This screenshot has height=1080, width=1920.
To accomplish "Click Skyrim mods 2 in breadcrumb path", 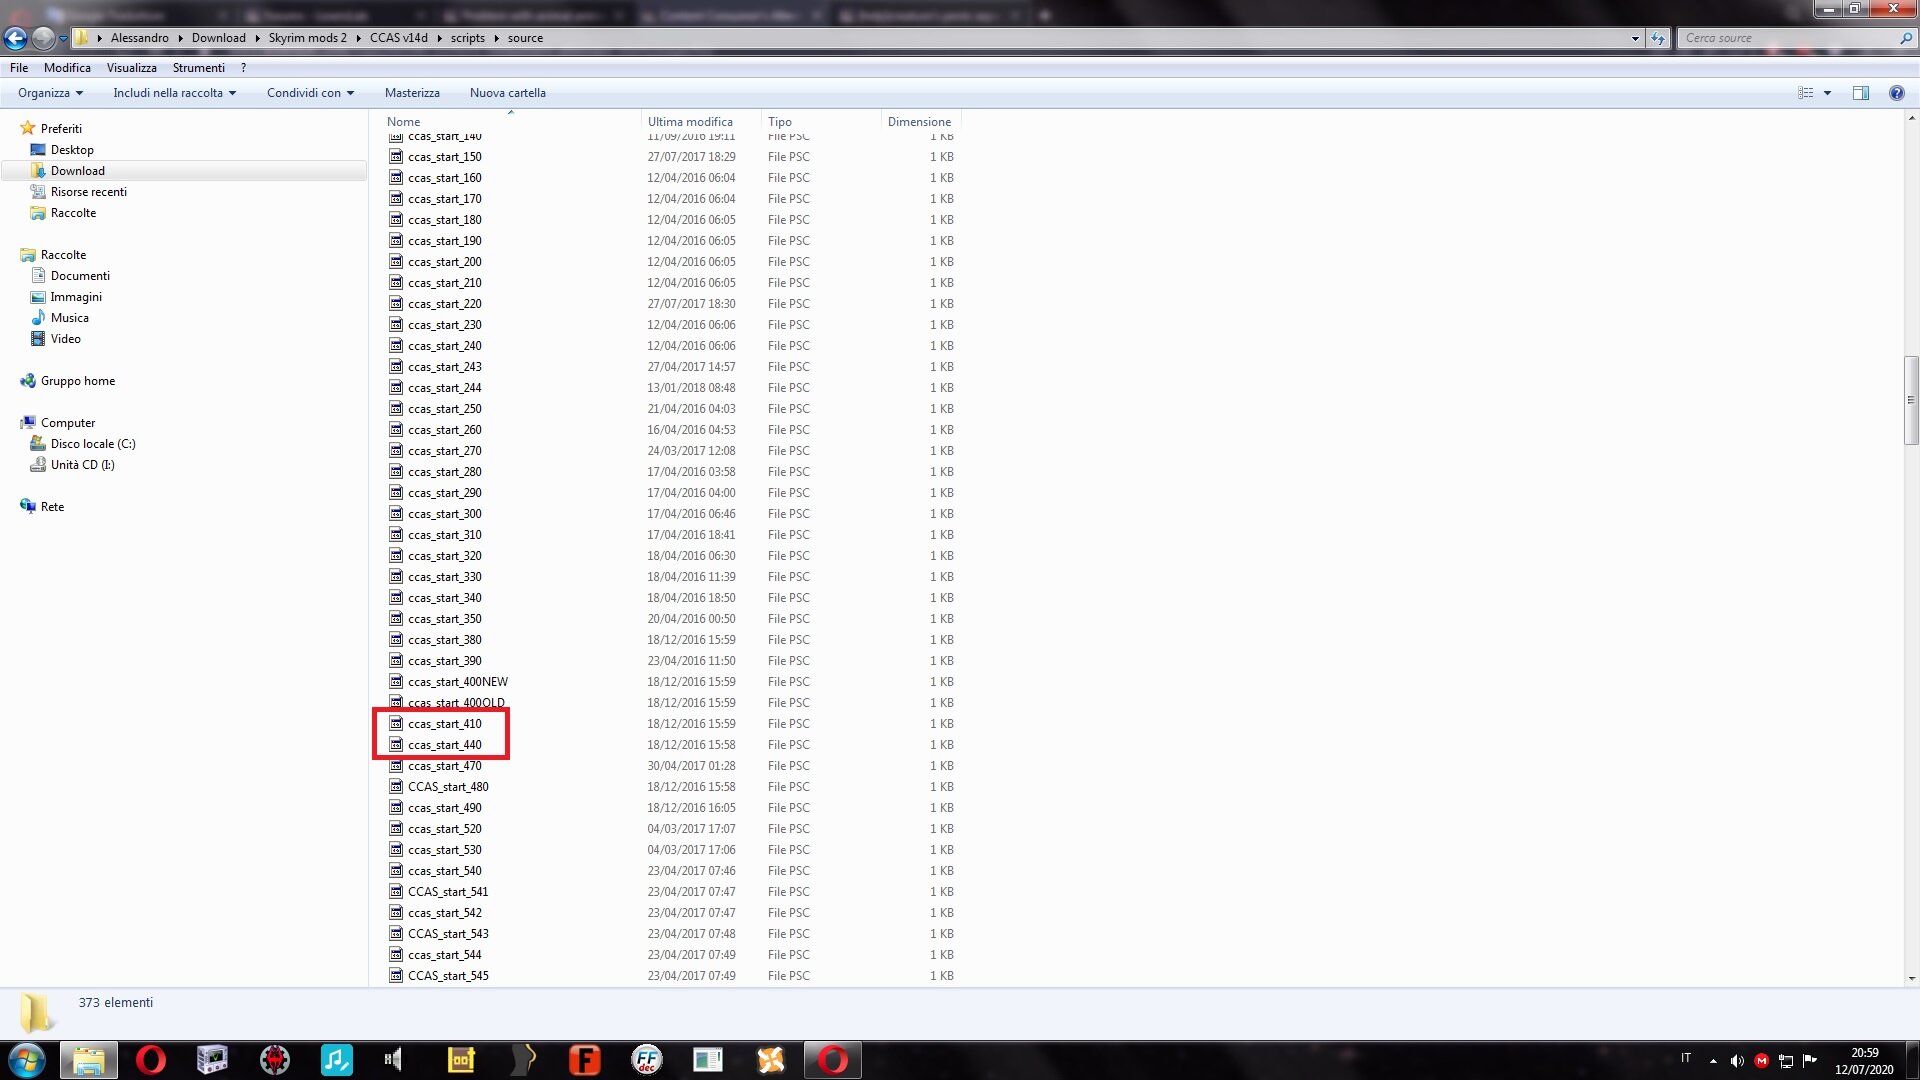I will [x=307, y=38].
